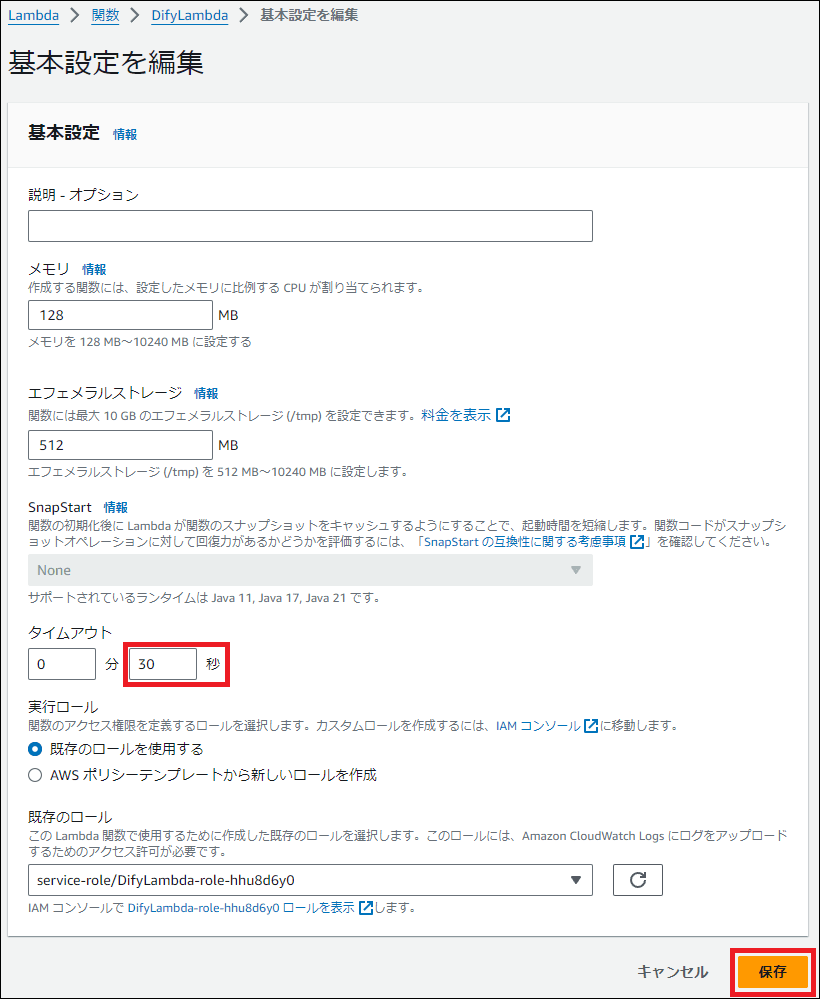The height and width of the screenshot is (999, 820).
Task: Focus the timeout seconds field showing 30
Action: (163, 664)
